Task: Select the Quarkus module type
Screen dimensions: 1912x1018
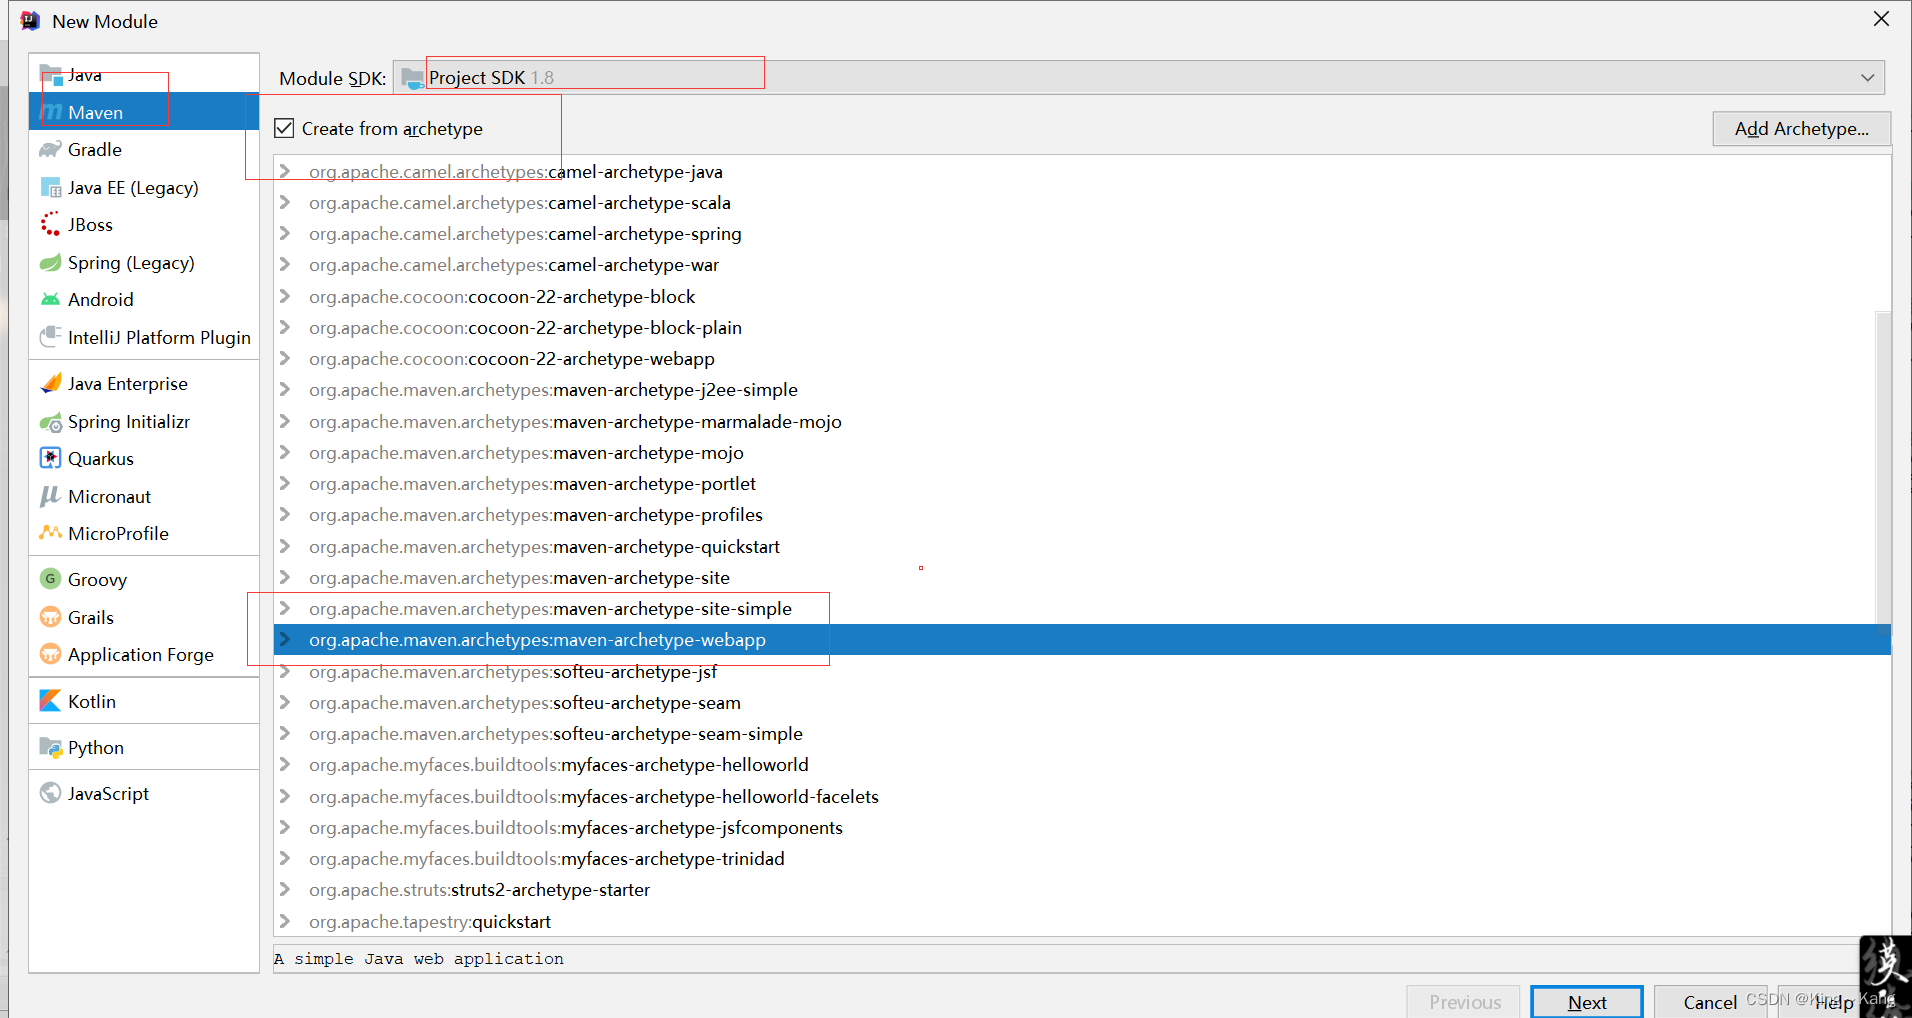Action: 144,458
